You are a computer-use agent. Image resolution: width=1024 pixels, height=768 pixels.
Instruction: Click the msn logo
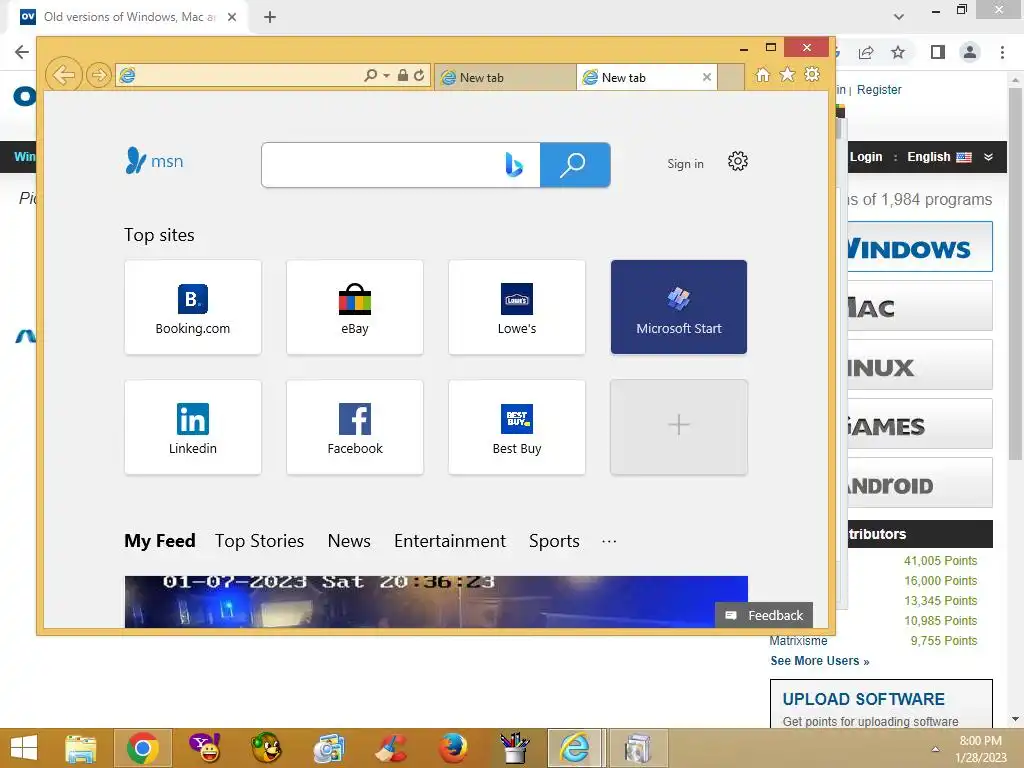(155, 161)
